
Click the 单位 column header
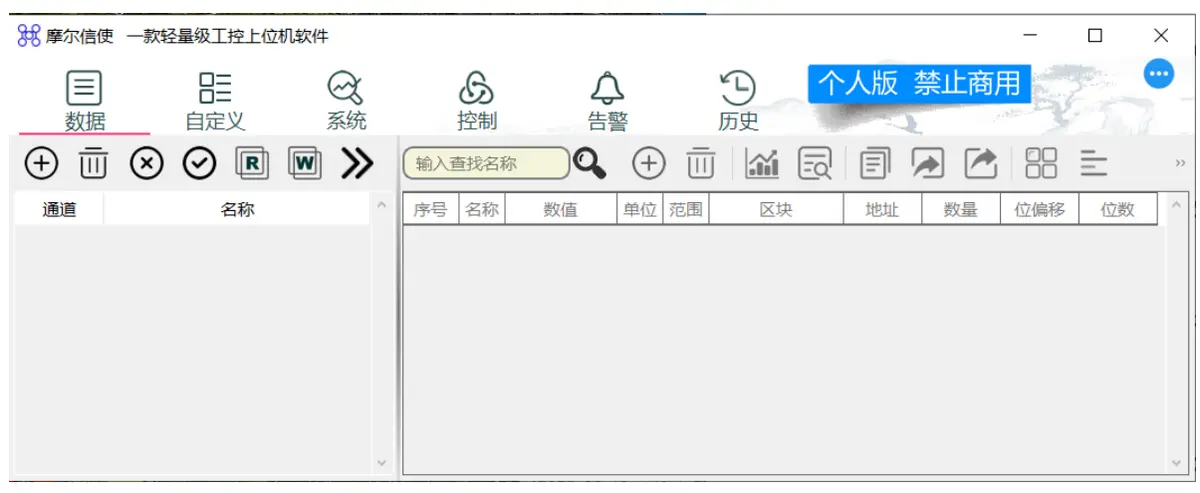(x=639, y=210)
